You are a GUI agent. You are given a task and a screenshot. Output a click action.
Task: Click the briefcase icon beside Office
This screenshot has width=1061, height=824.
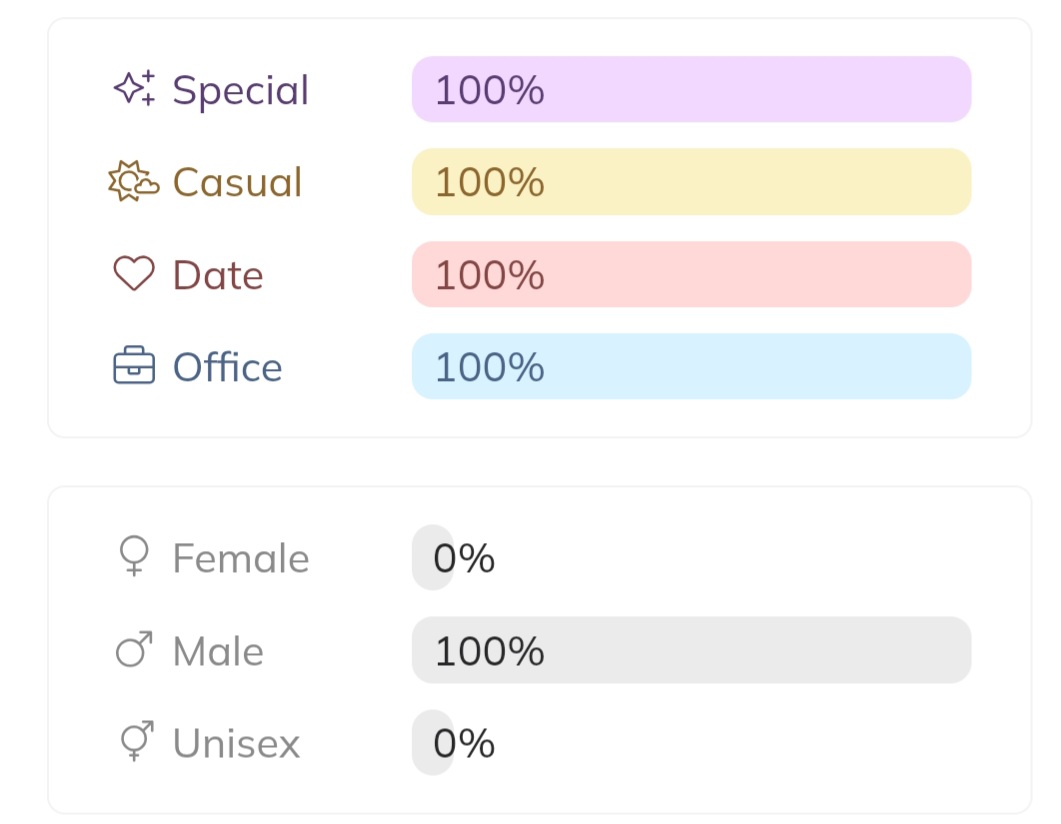pos(134,367)
